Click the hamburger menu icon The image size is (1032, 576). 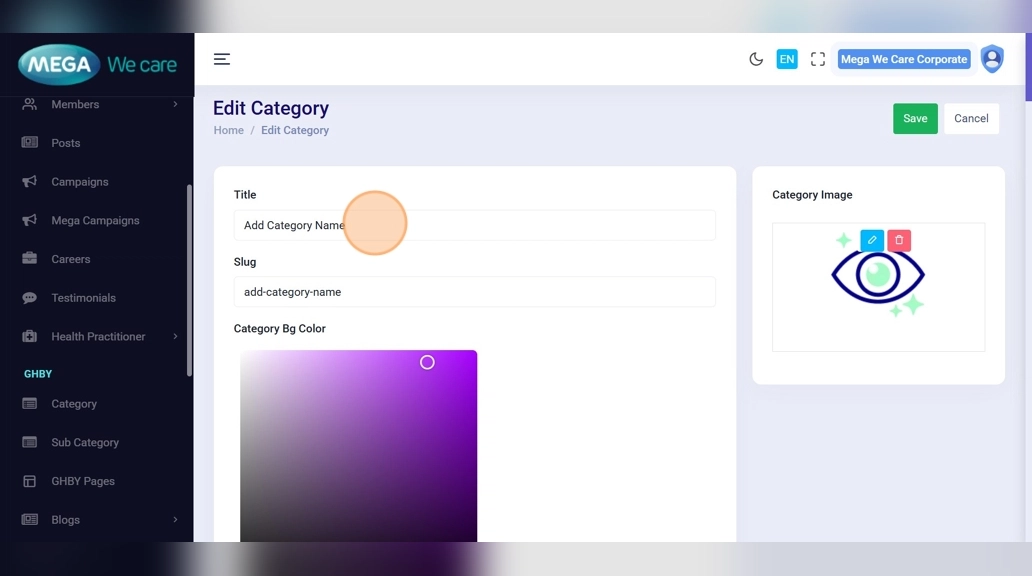tap(222, 59)
